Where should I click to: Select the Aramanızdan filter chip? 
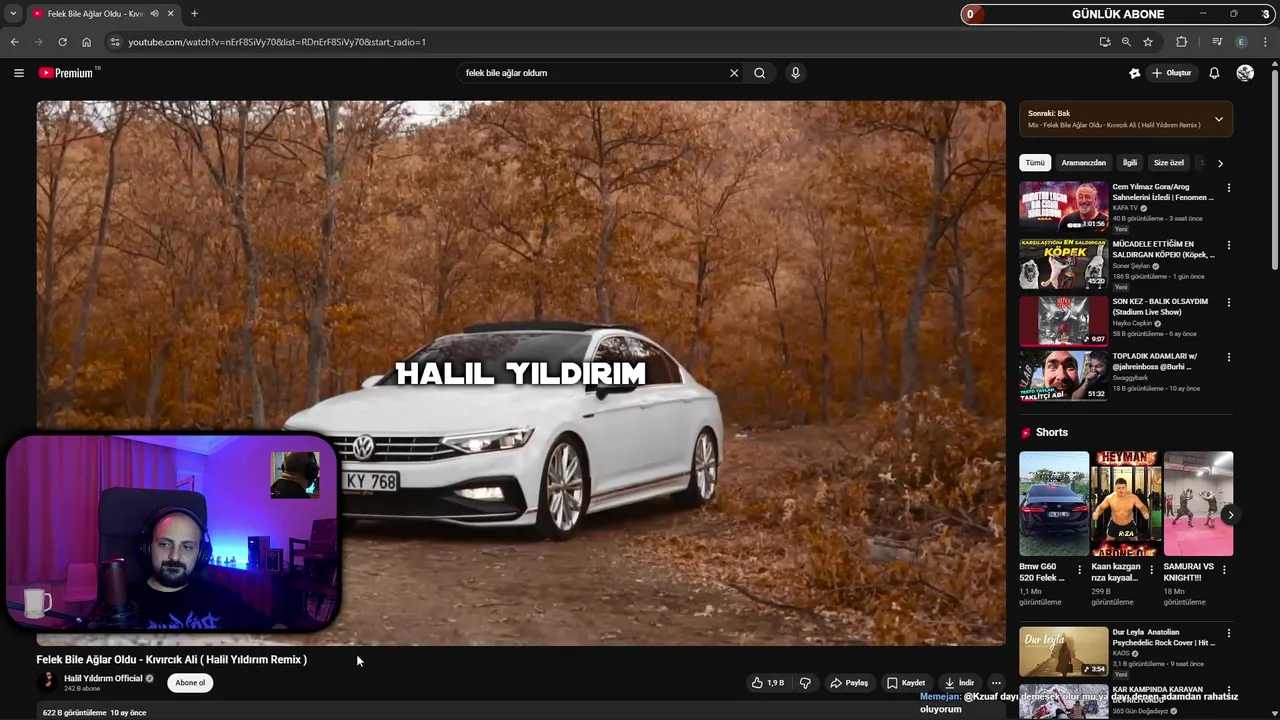(x=1084, y=163)
